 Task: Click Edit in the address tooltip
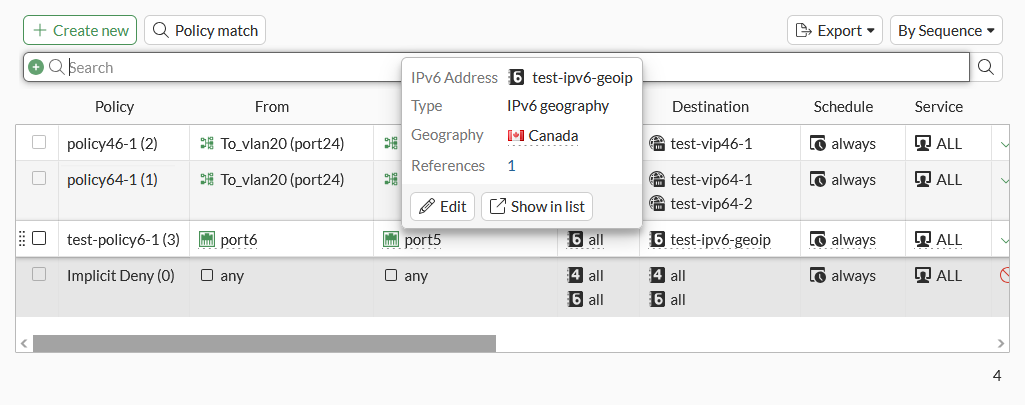click(x=443, y=207)
